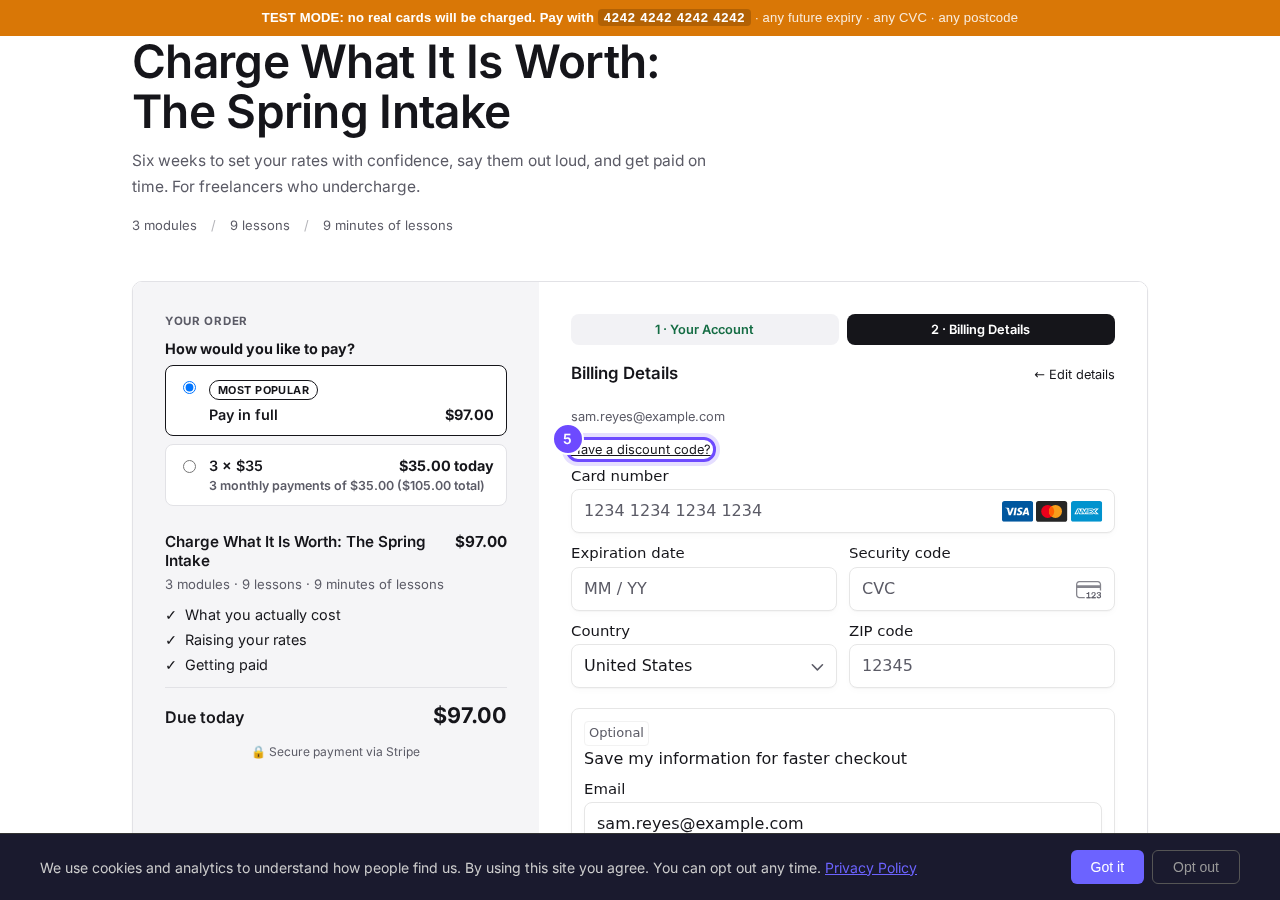This screenshot has width=1280, height=900.
Task: Click the Mastercard logo
Action: tap(1051, 511)
